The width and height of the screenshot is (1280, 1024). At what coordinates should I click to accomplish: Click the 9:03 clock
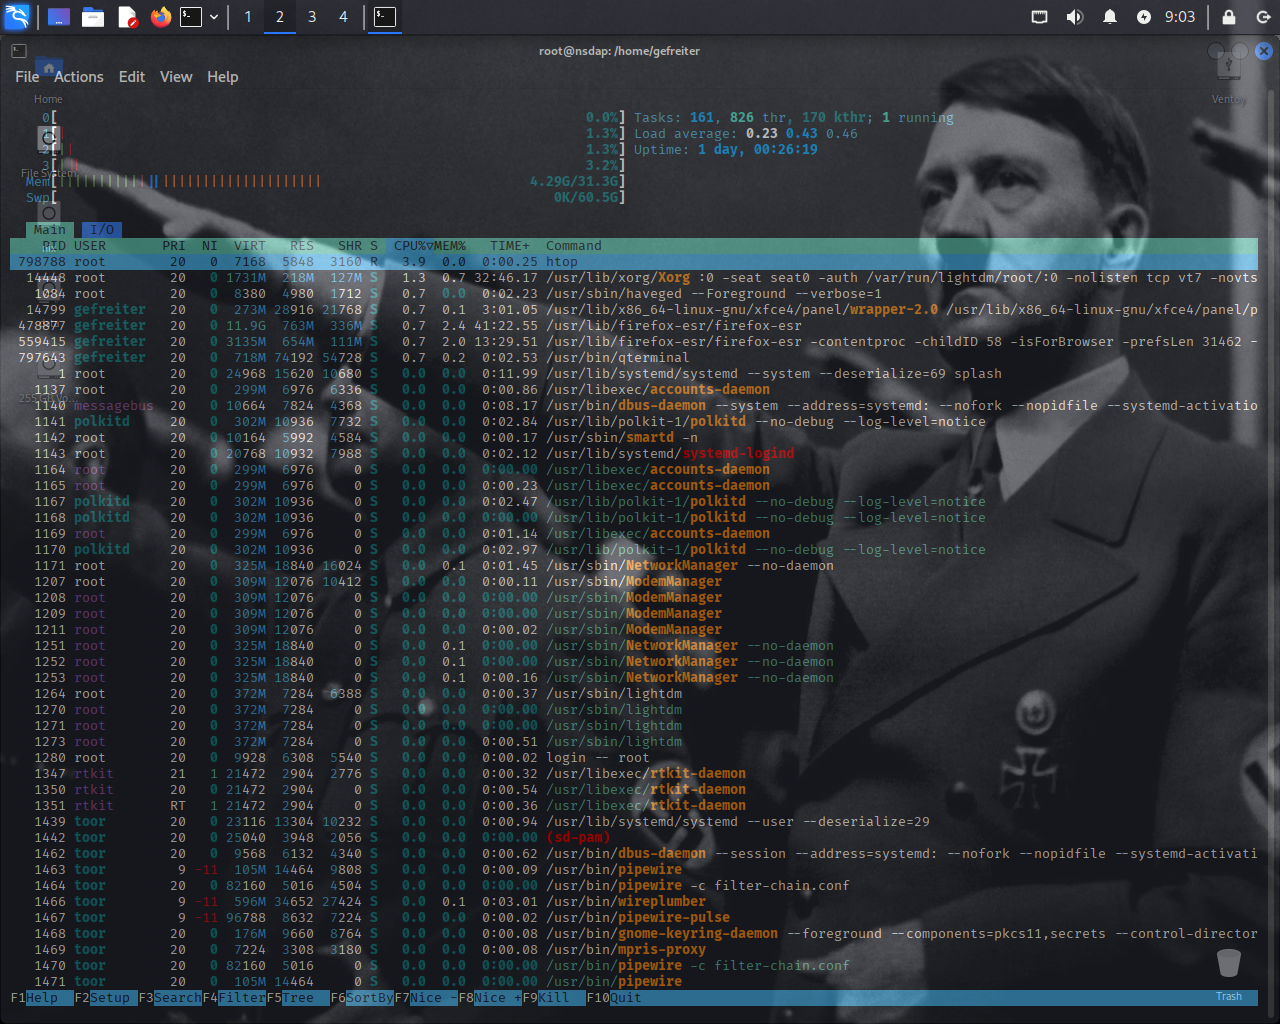(x=1180, y=17)
